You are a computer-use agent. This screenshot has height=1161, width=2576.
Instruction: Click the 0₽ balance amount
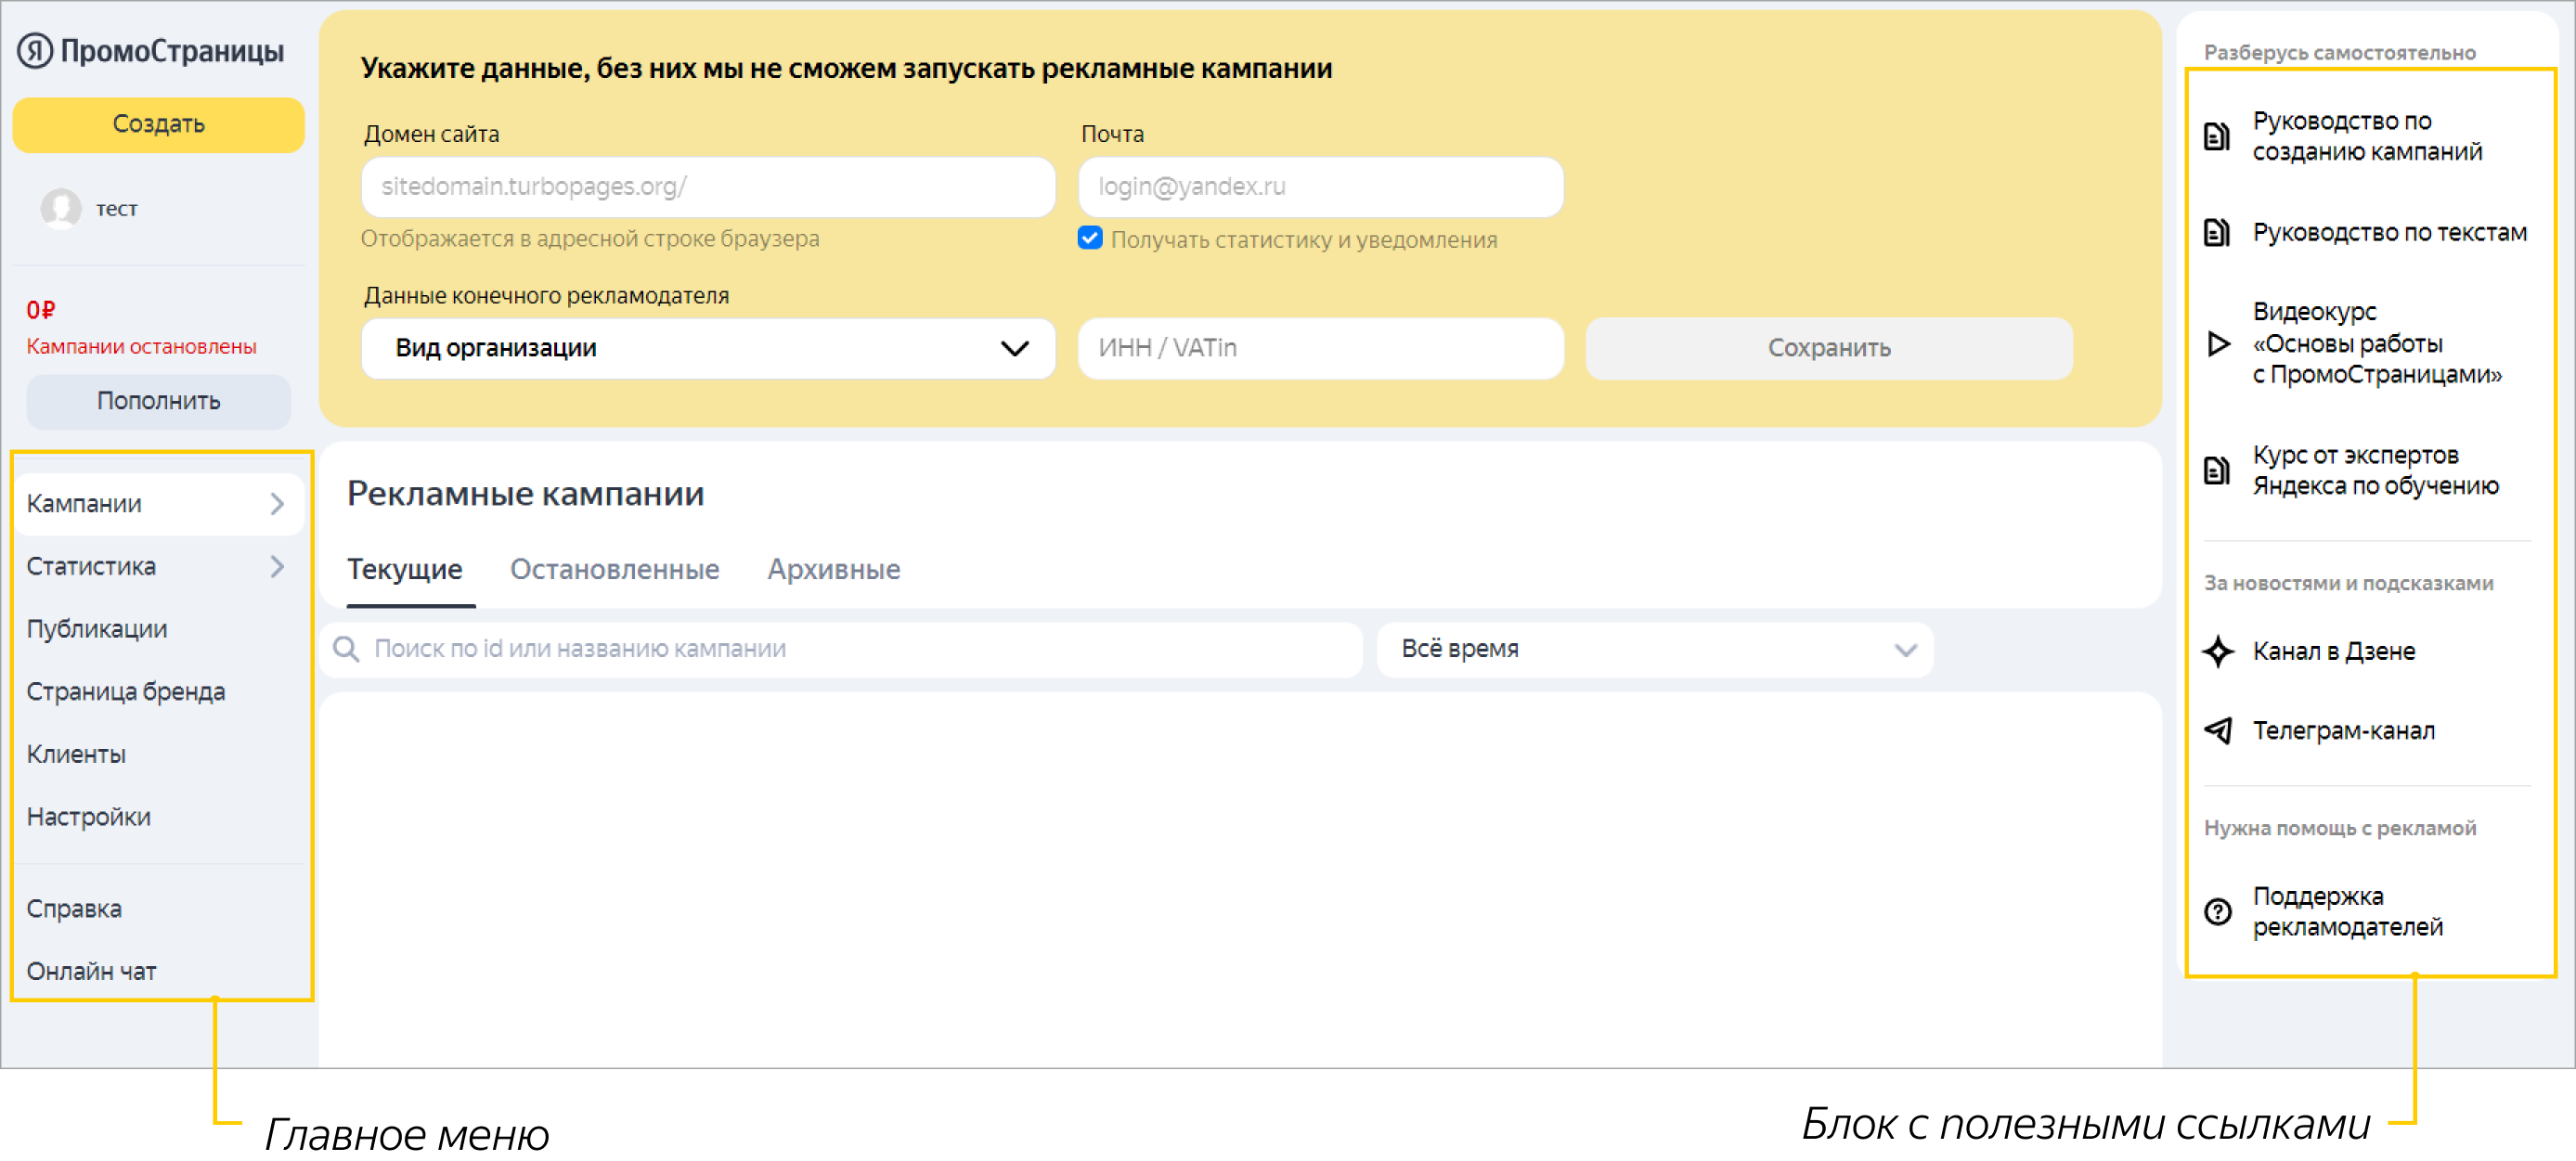(x=41, y=311)
